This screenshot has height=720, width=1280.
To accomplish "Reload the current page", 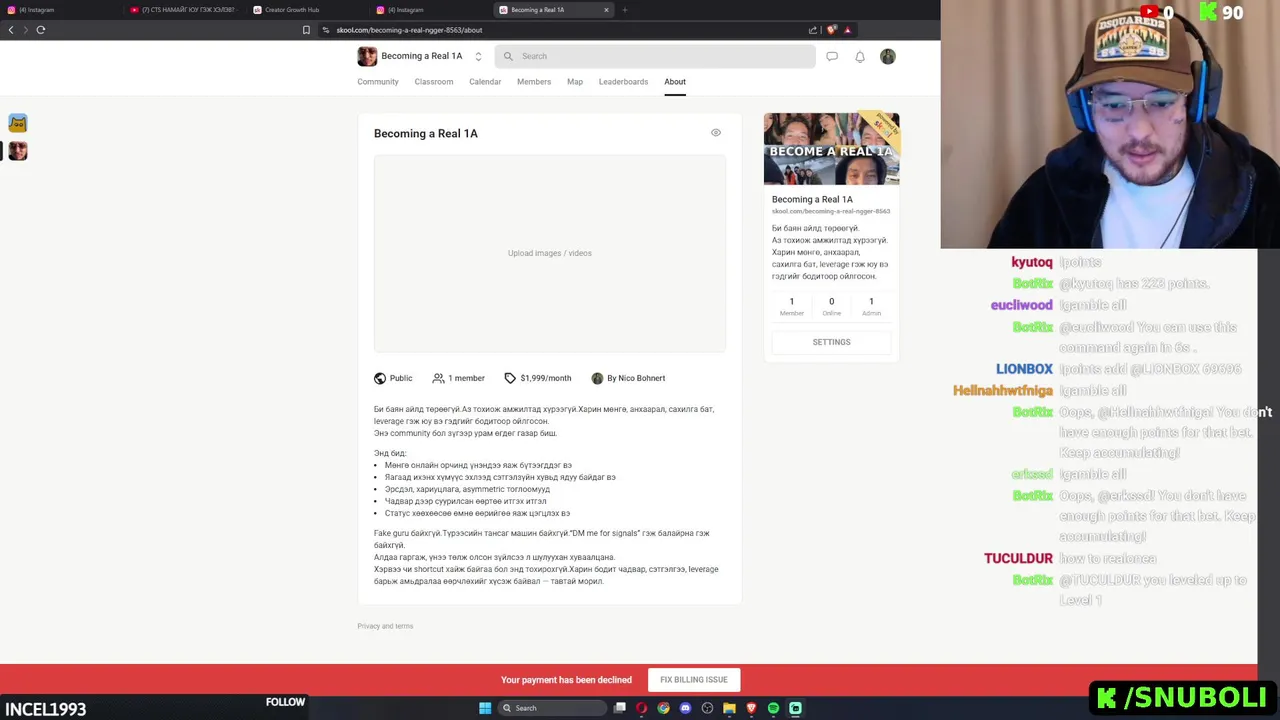I will 41,30.
